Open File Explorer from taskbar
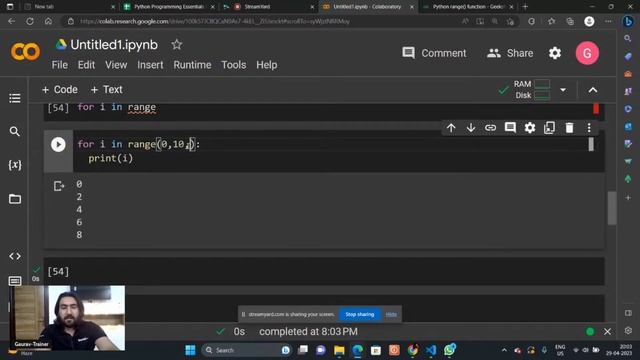This screenshot has height=360, width=640. pos(339,350)
